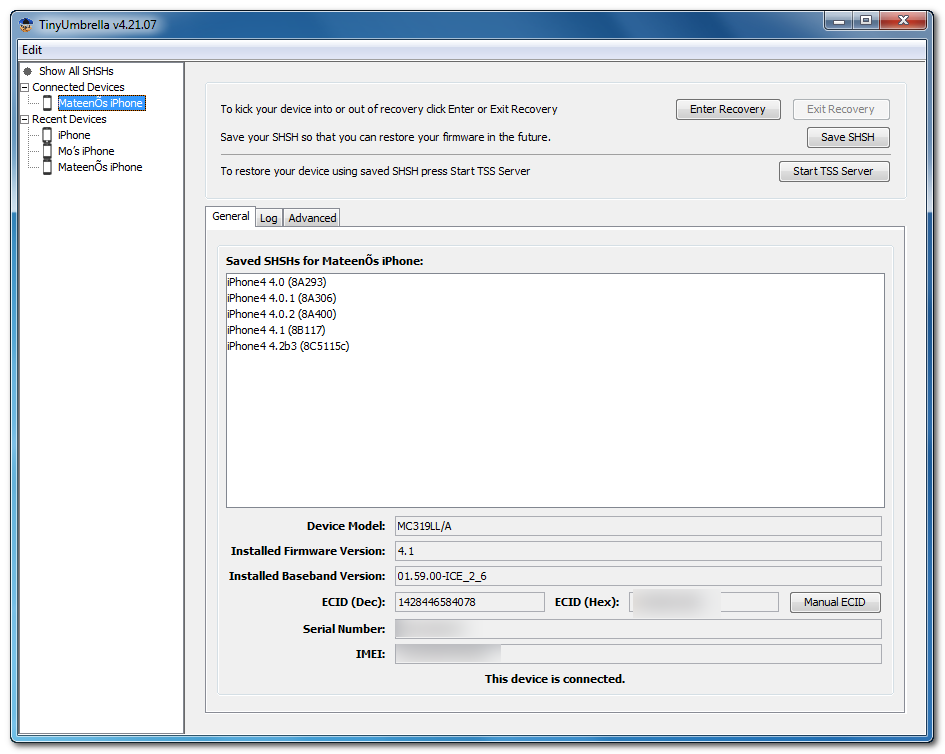Image resolution: width=945 pixels, height=754 pixels.
Task: Collapse the Recent Devices tree node
Action: (x=25, y=119)
